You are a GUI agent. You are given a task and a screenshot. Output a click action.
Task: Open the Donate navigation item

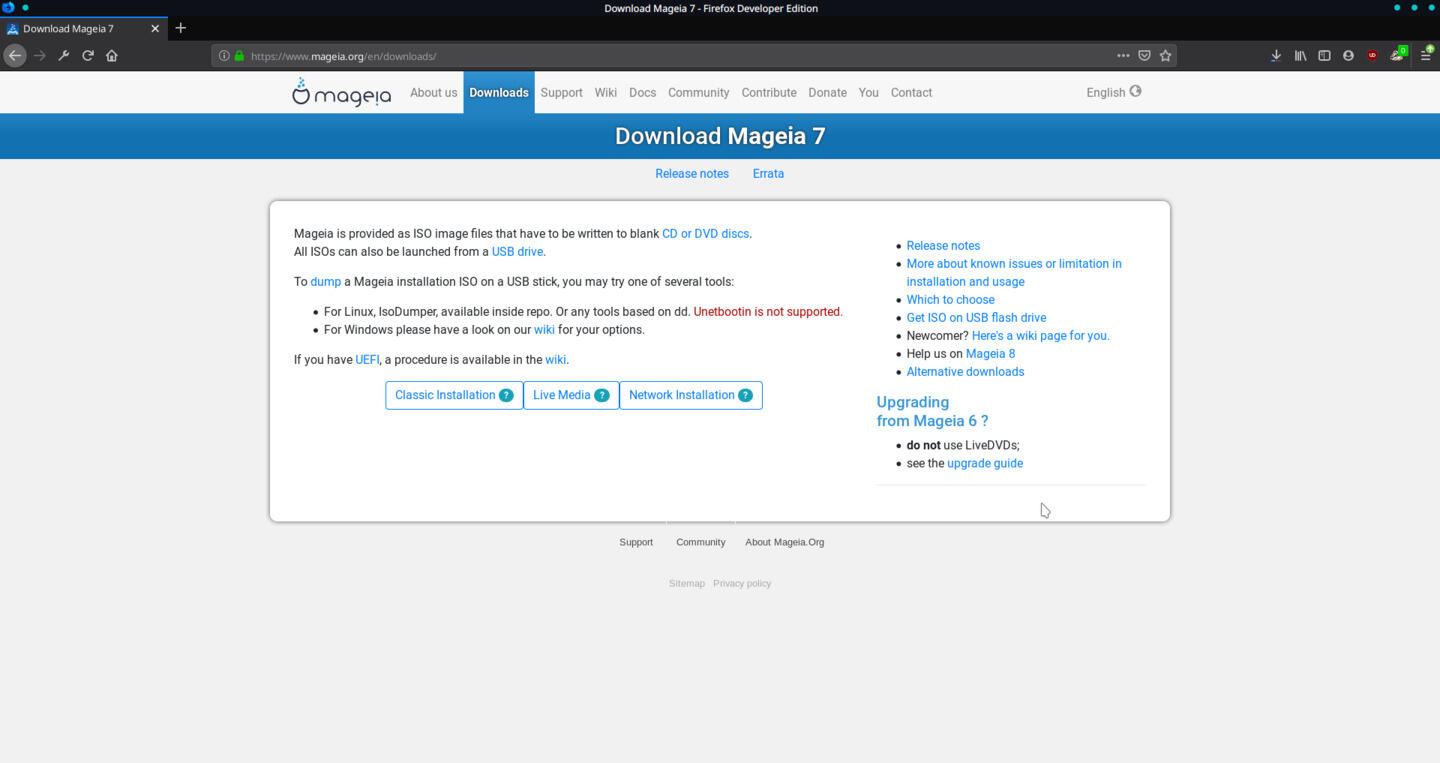pyautogui.click(x=827, y=92)
